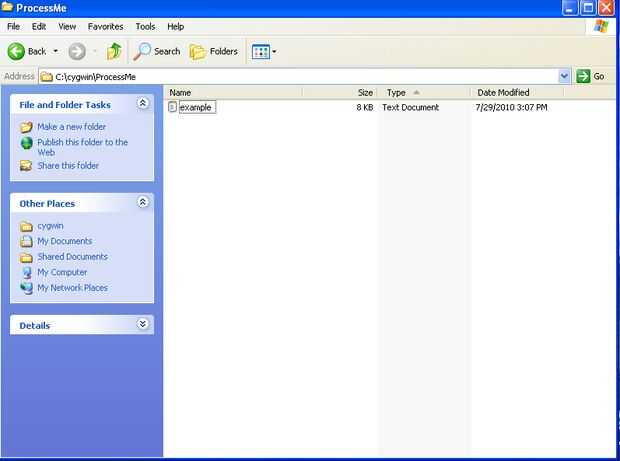Screen dimensions: 620x461
Task: Click the Up one level folder icon
Action: pos(114,51)
